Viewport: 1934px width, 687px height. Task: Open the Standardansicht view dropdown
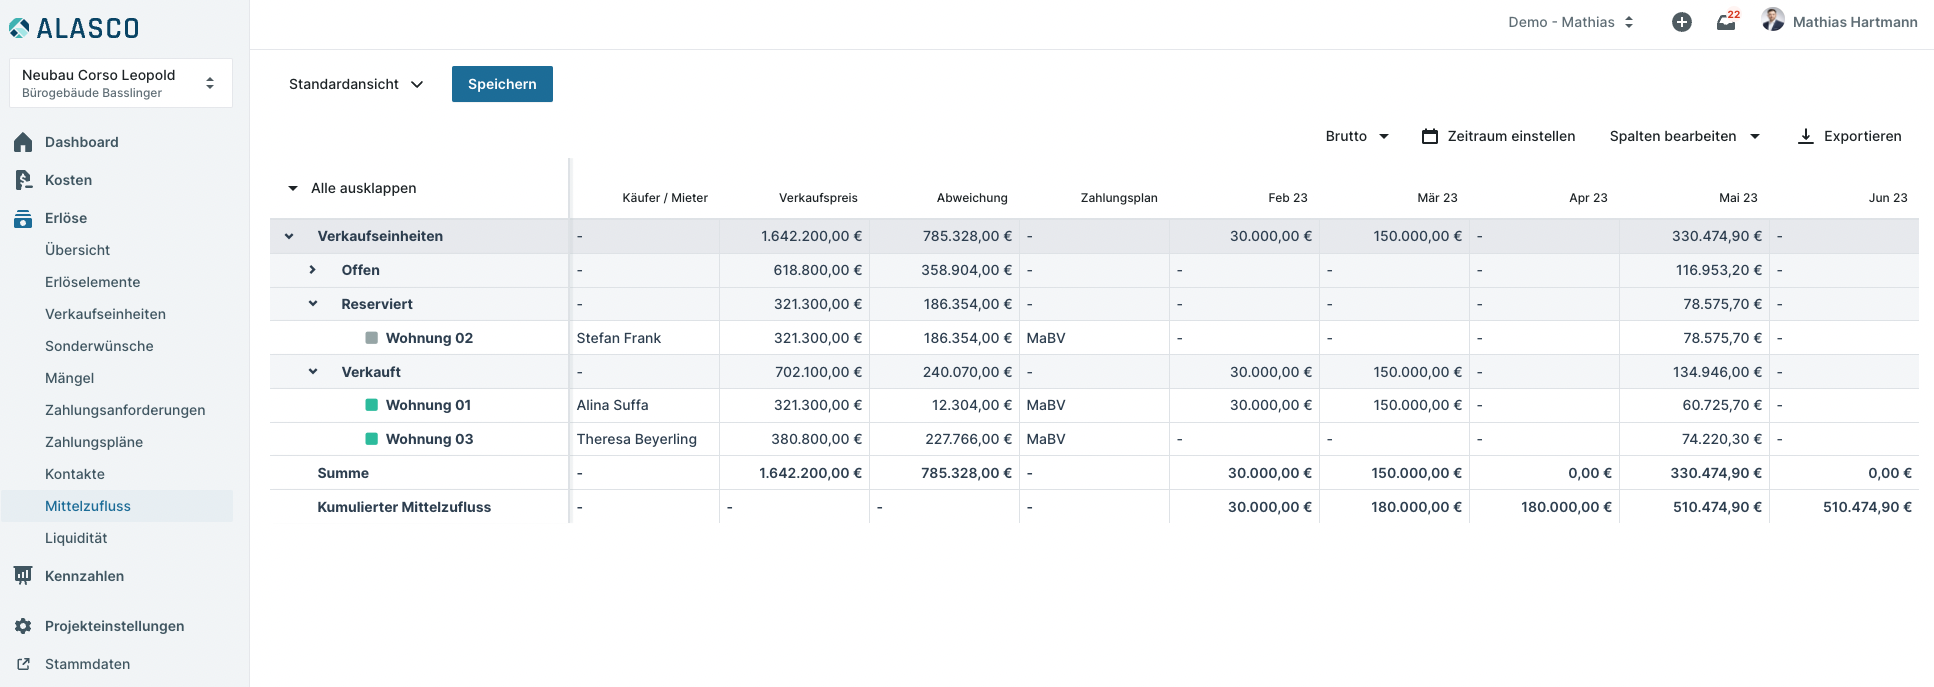[x=356, y=84]
